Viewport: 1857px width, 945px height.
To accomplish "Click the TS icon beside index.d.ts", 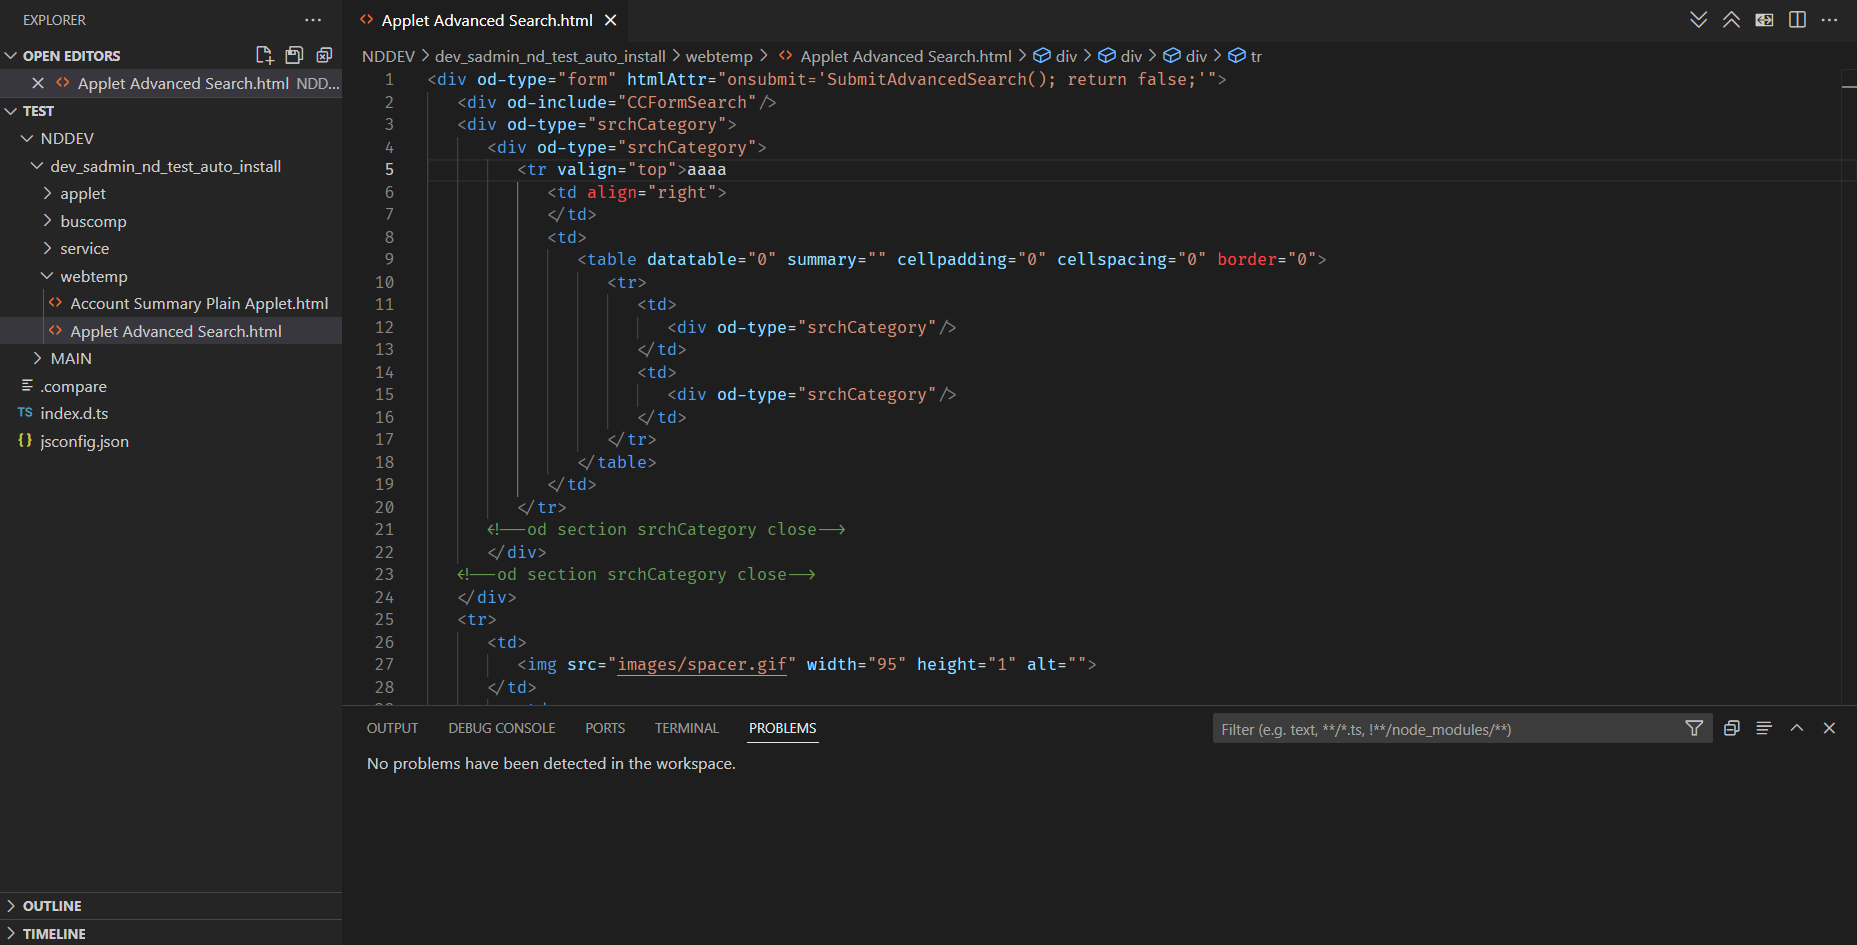I will coord(25,413).
